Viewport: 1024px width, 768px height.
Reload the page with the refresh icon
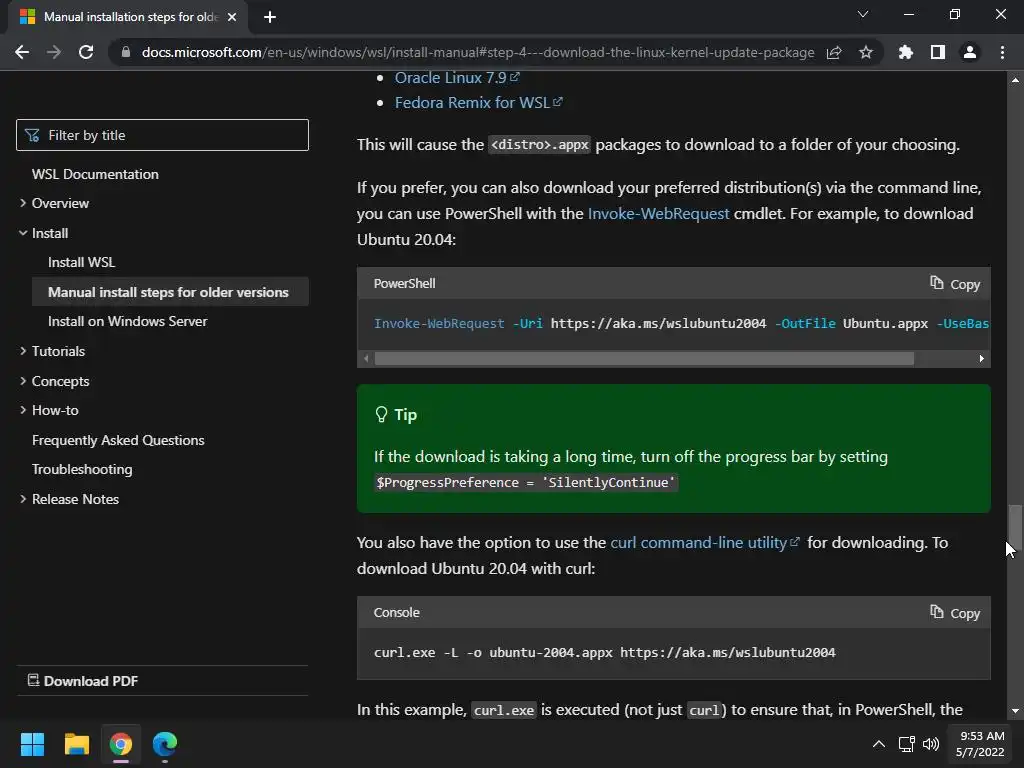[86, 52]
